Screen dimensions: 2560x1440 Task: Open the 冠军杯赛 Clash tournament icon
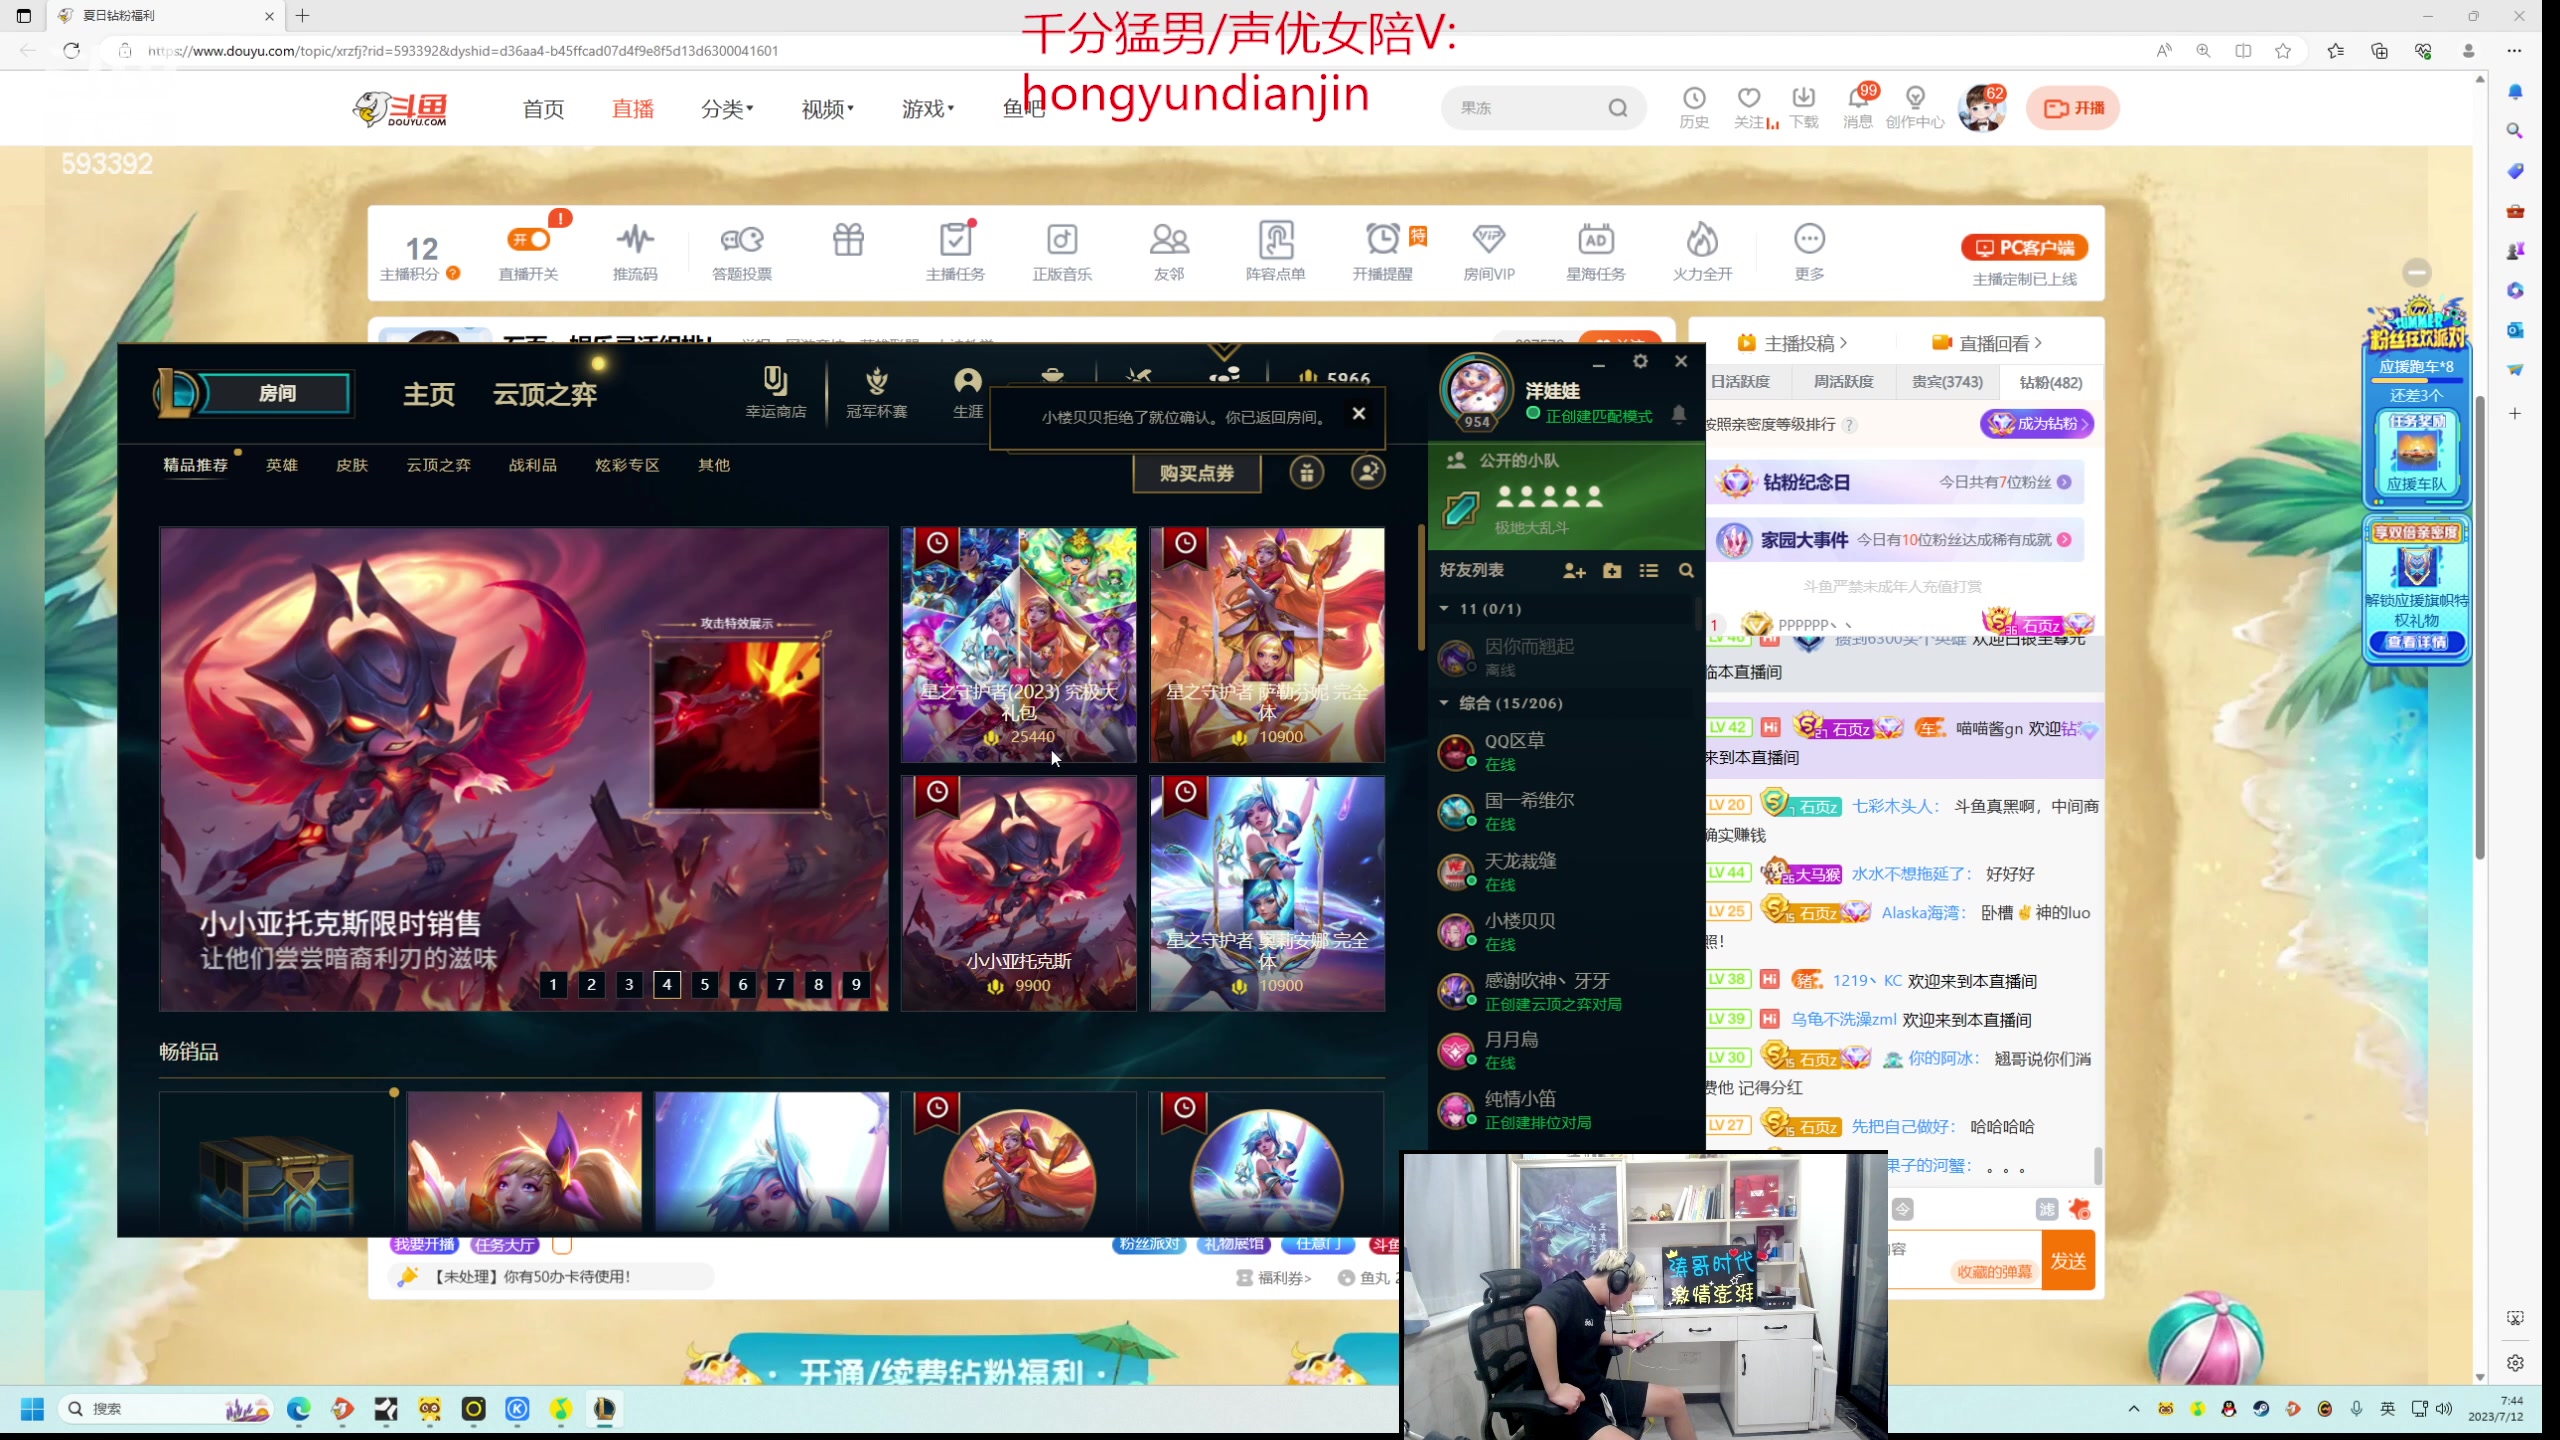pos(877,391)
